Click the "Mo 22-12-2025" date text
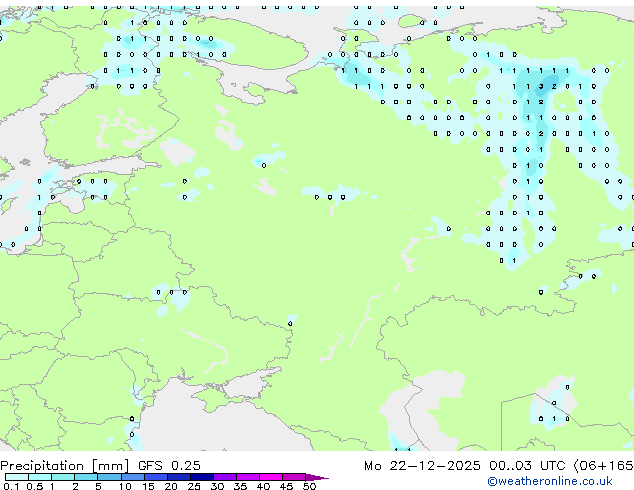 tap(422, 466)
